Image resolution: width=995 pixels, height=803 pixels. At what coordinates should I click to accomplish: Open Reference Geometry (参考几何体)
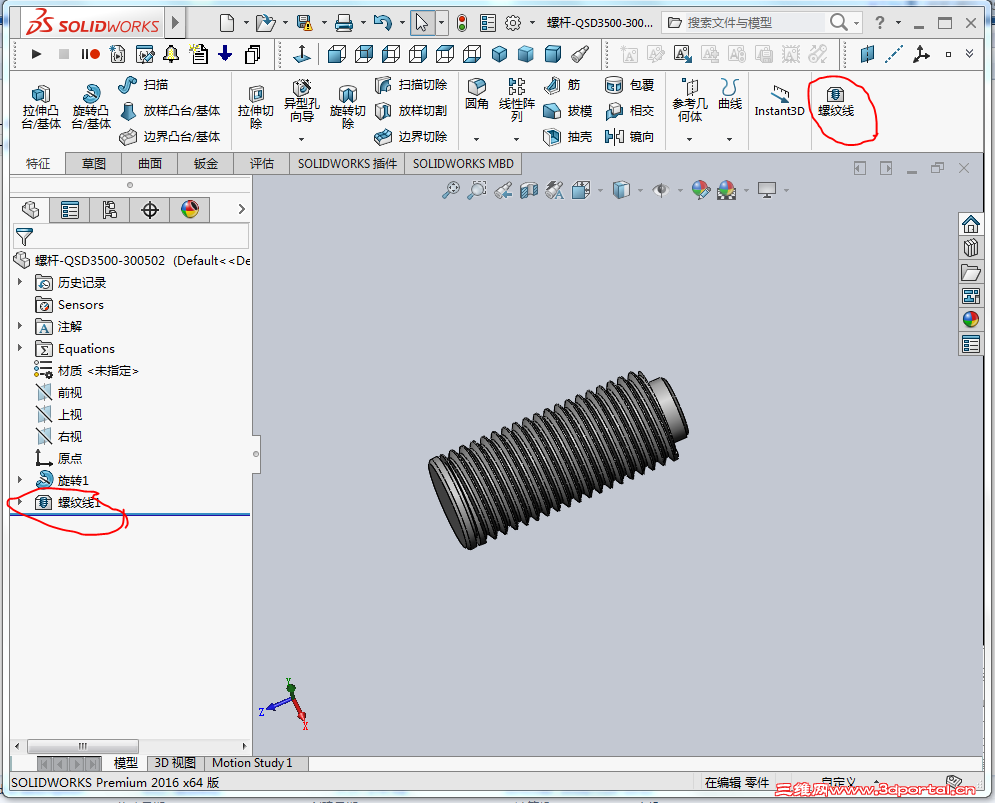pos(690,100)
